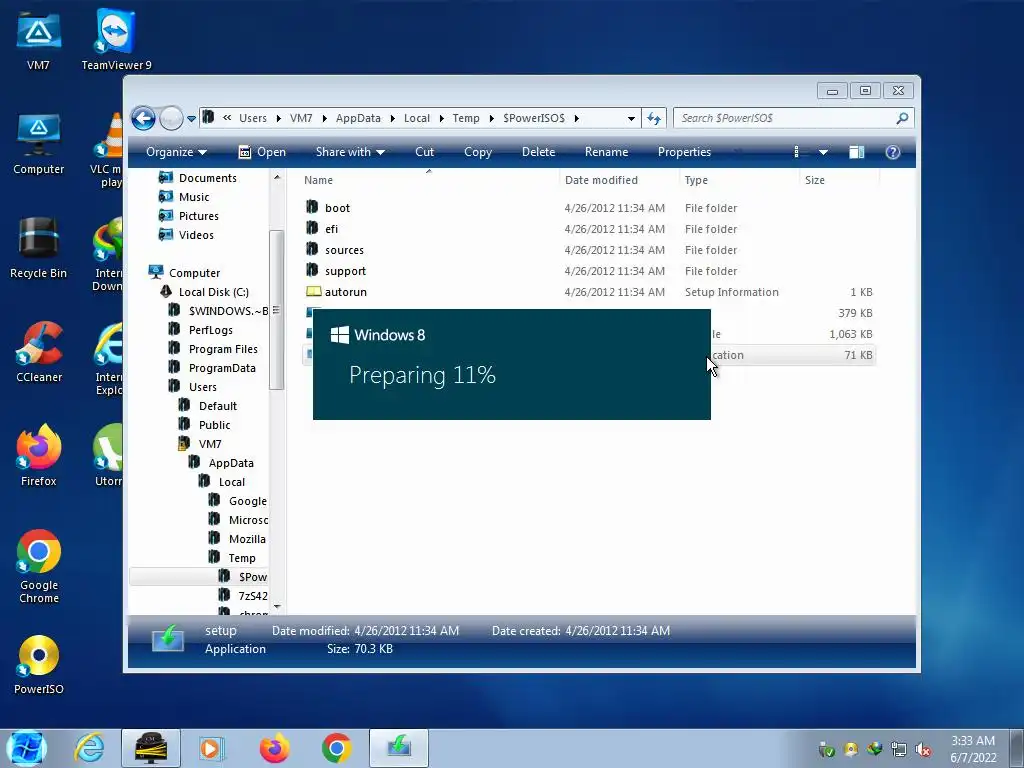Launch Firefox from the desktop

39,455
